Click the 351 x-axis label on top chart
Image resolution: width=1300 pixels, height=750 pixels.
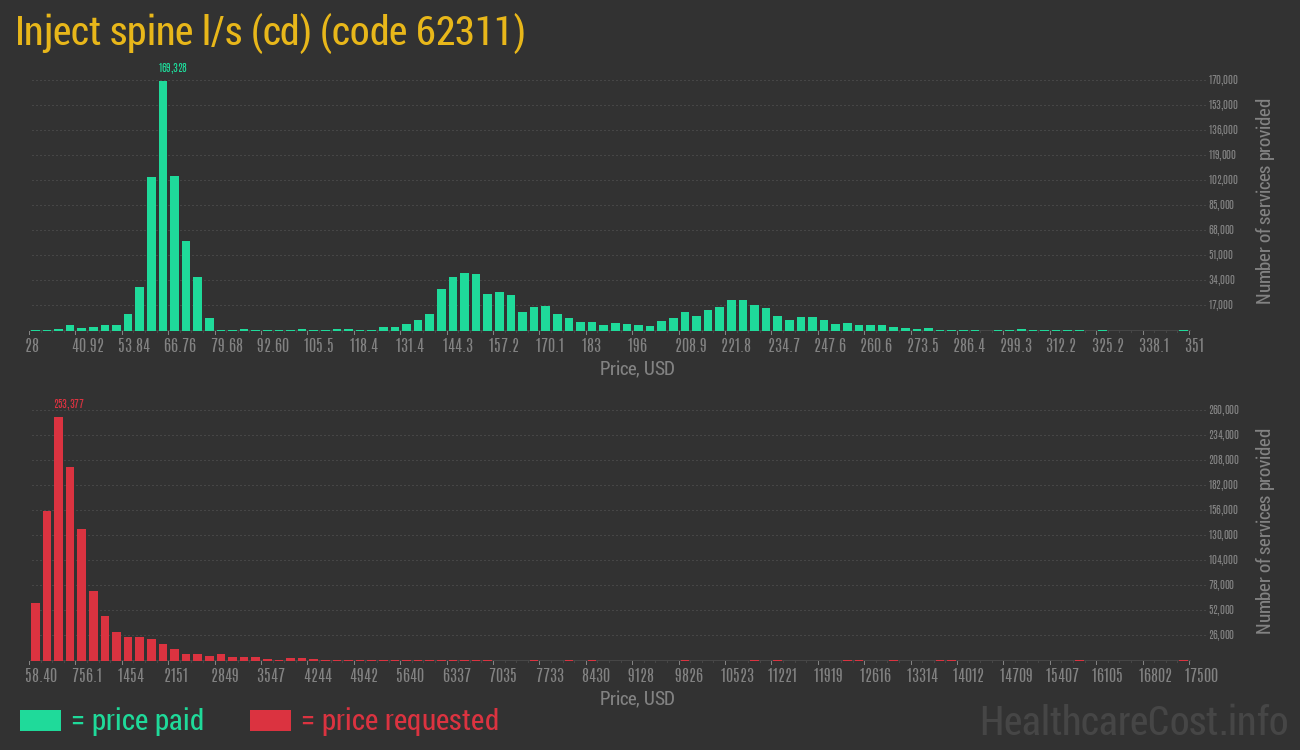click(x=1194, y=346)
